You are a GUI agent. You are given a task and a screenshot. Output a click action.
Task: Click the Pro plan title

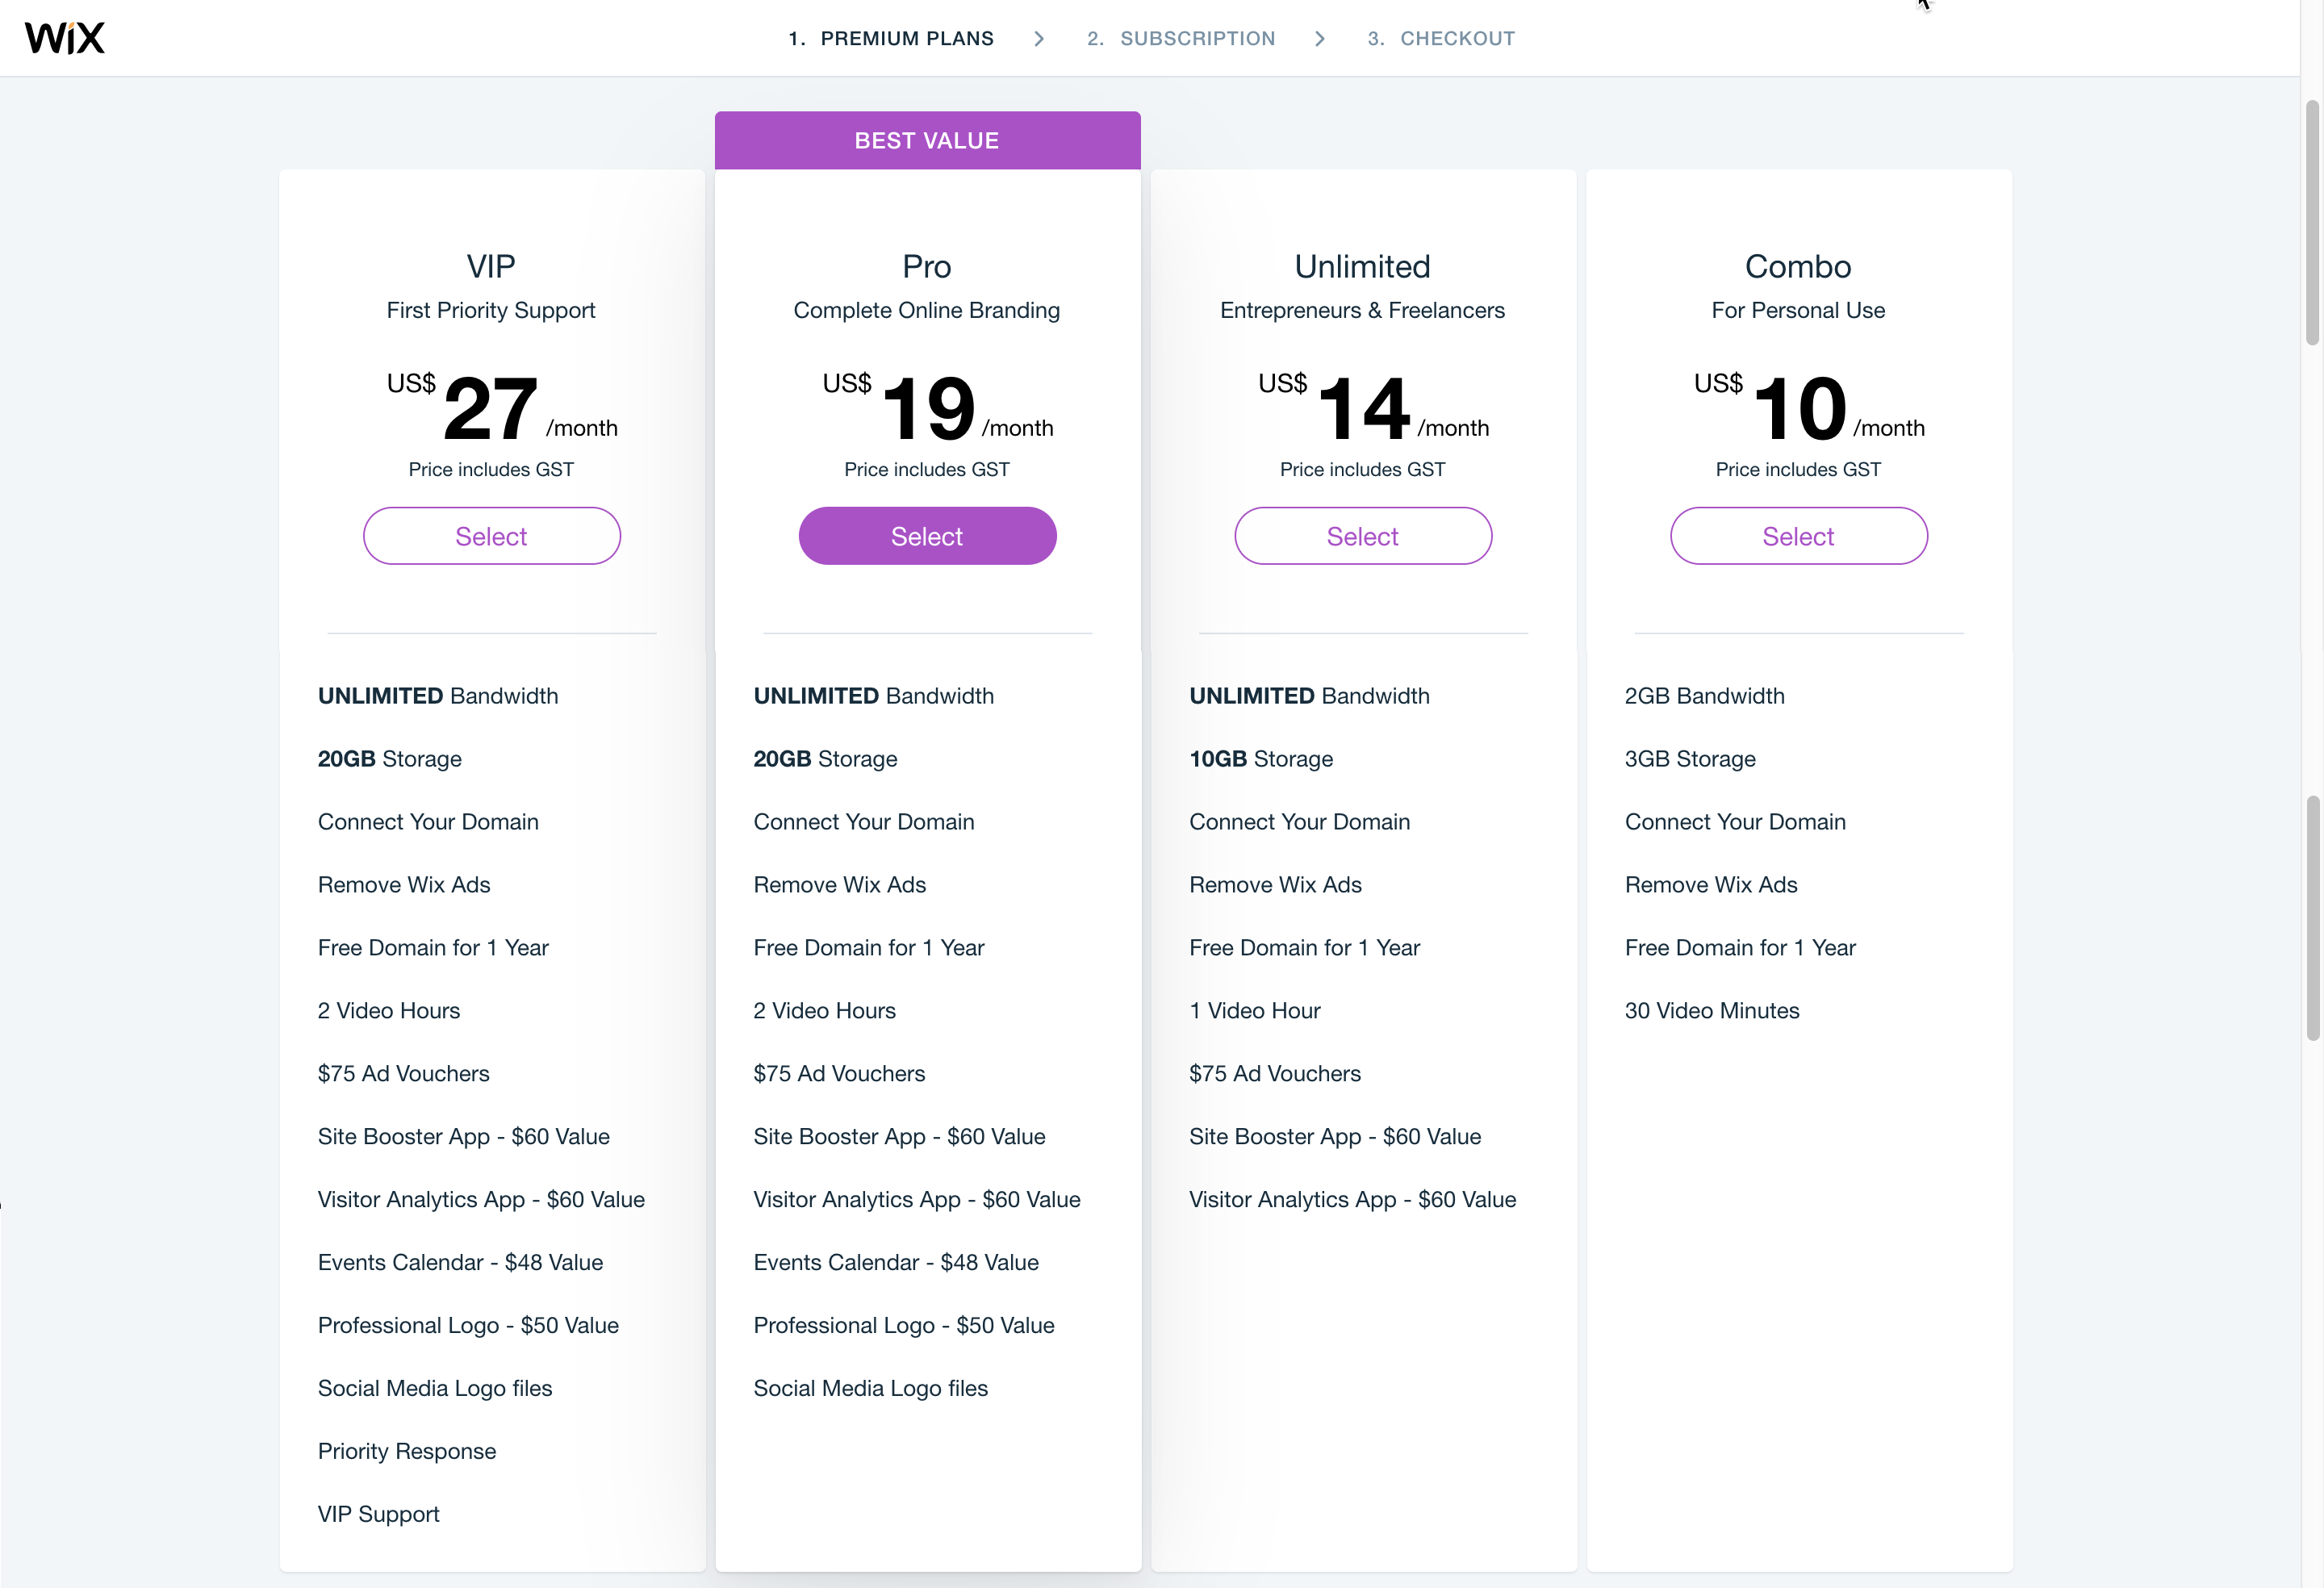tap(927, 266)
